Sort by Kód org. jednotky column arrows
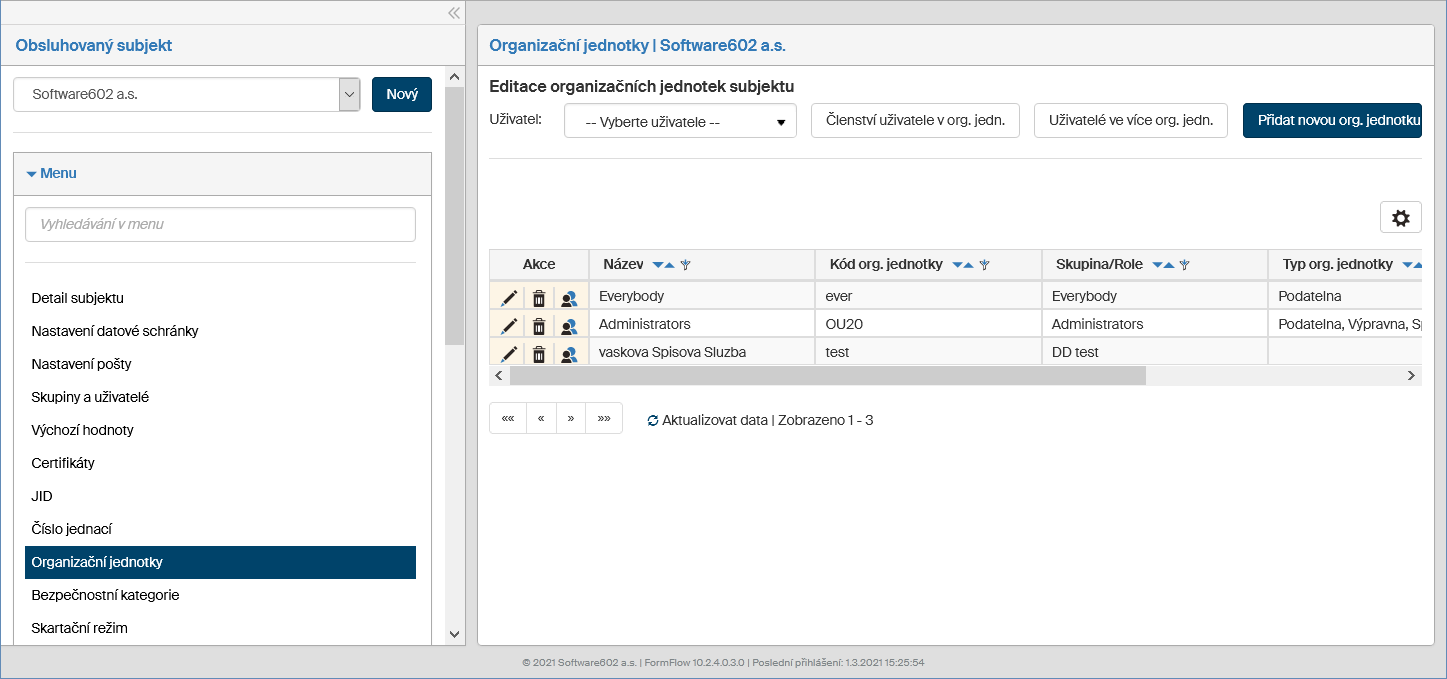Image resolution: width=1447 pixels, height=679 pixels. [x=962, y=265]
